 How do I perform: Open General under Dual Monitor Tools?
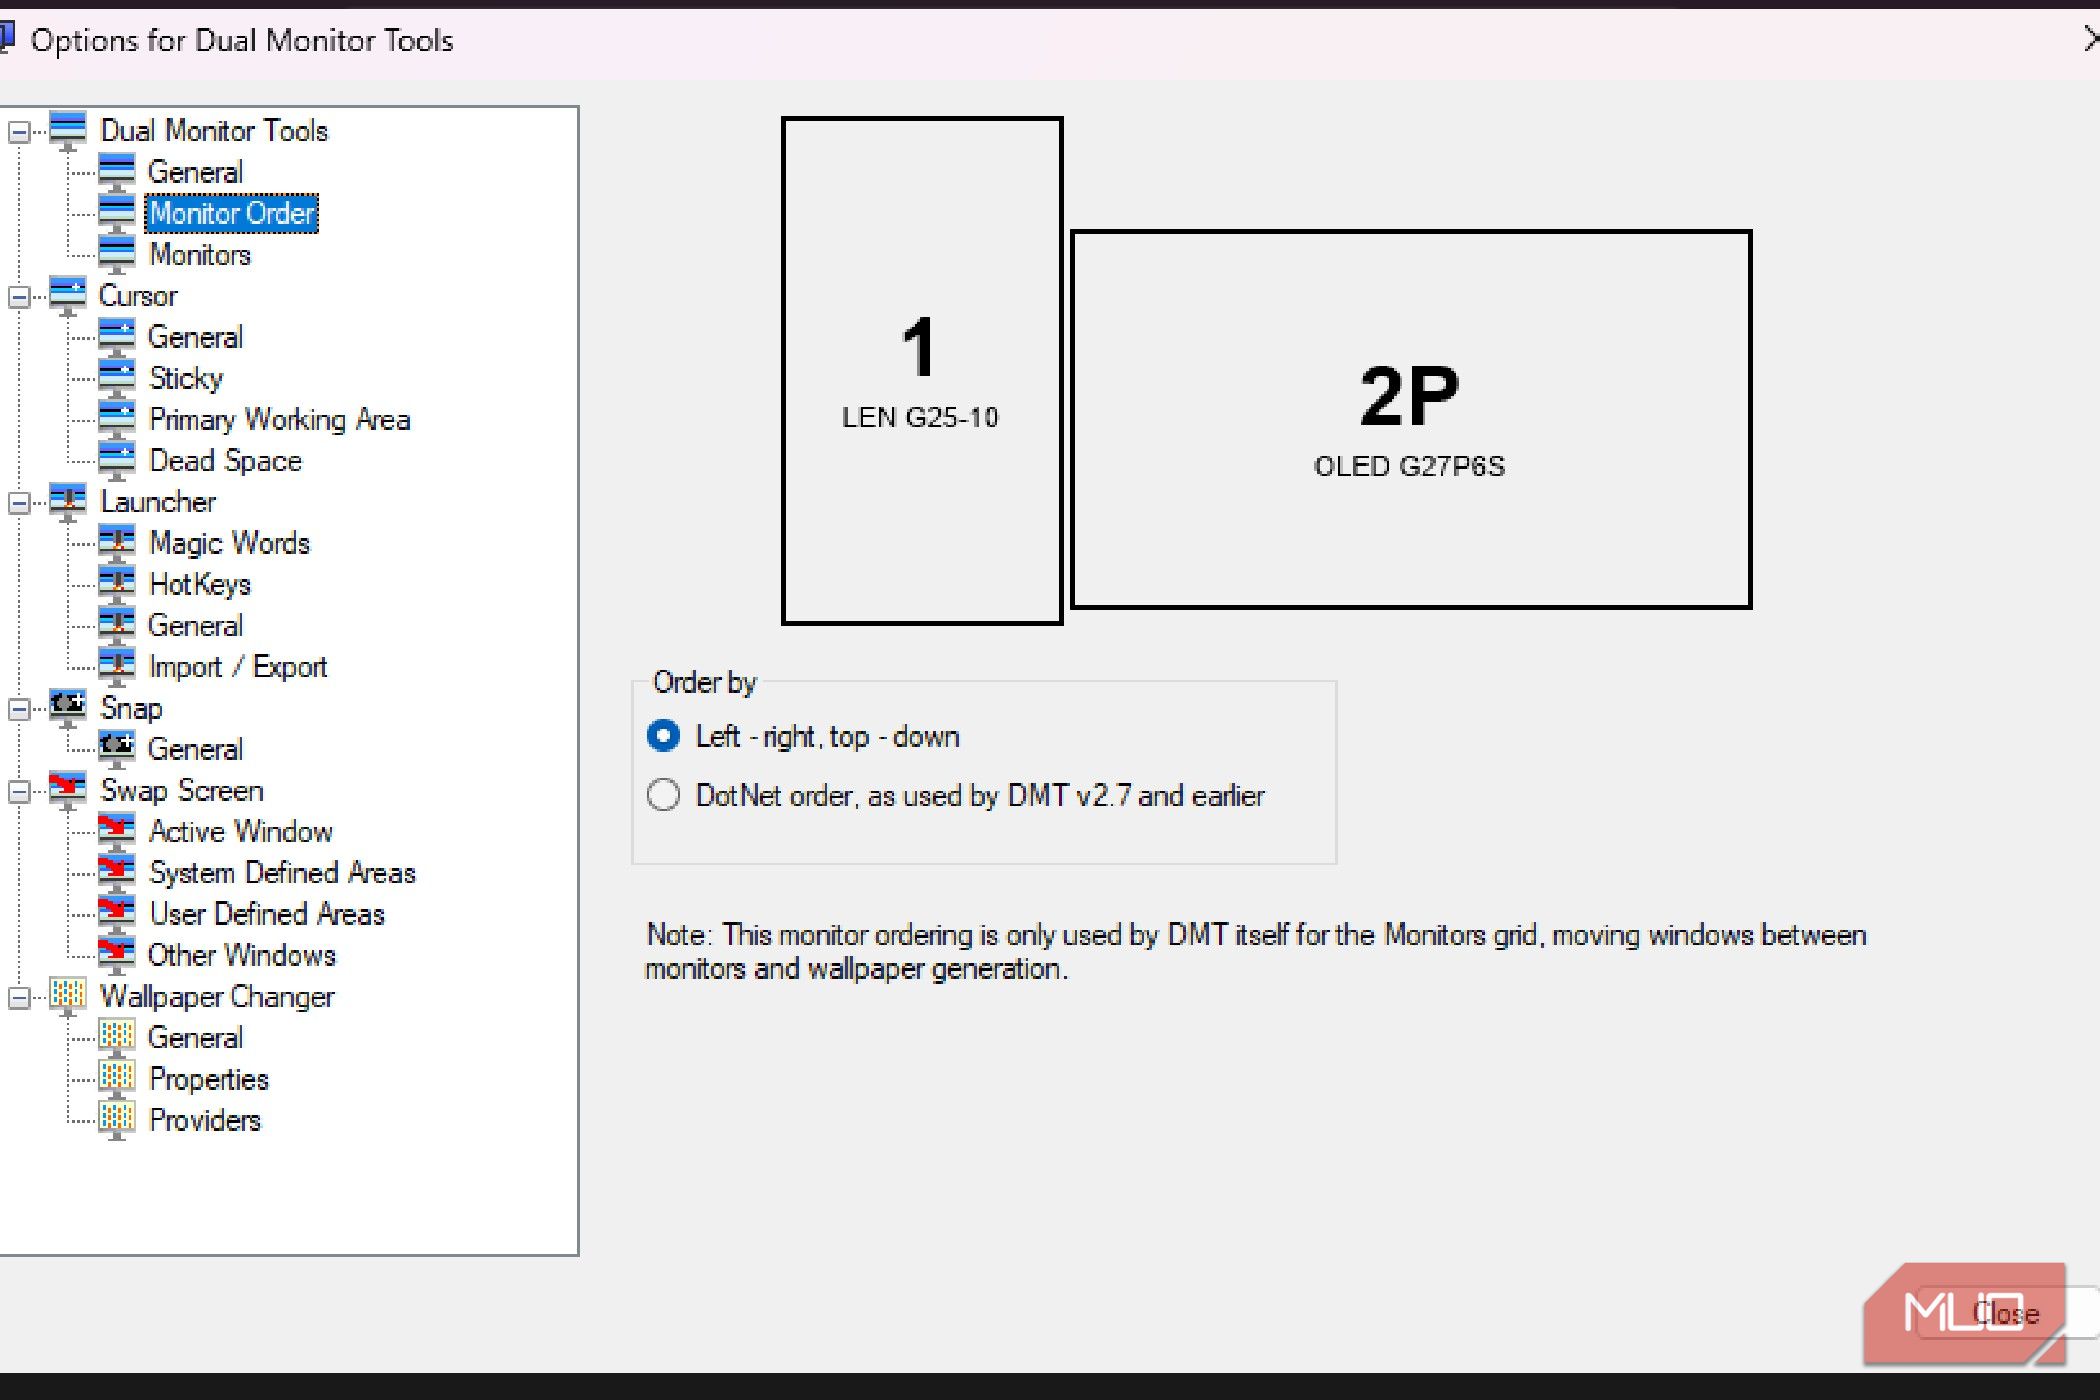coord(195,172)
